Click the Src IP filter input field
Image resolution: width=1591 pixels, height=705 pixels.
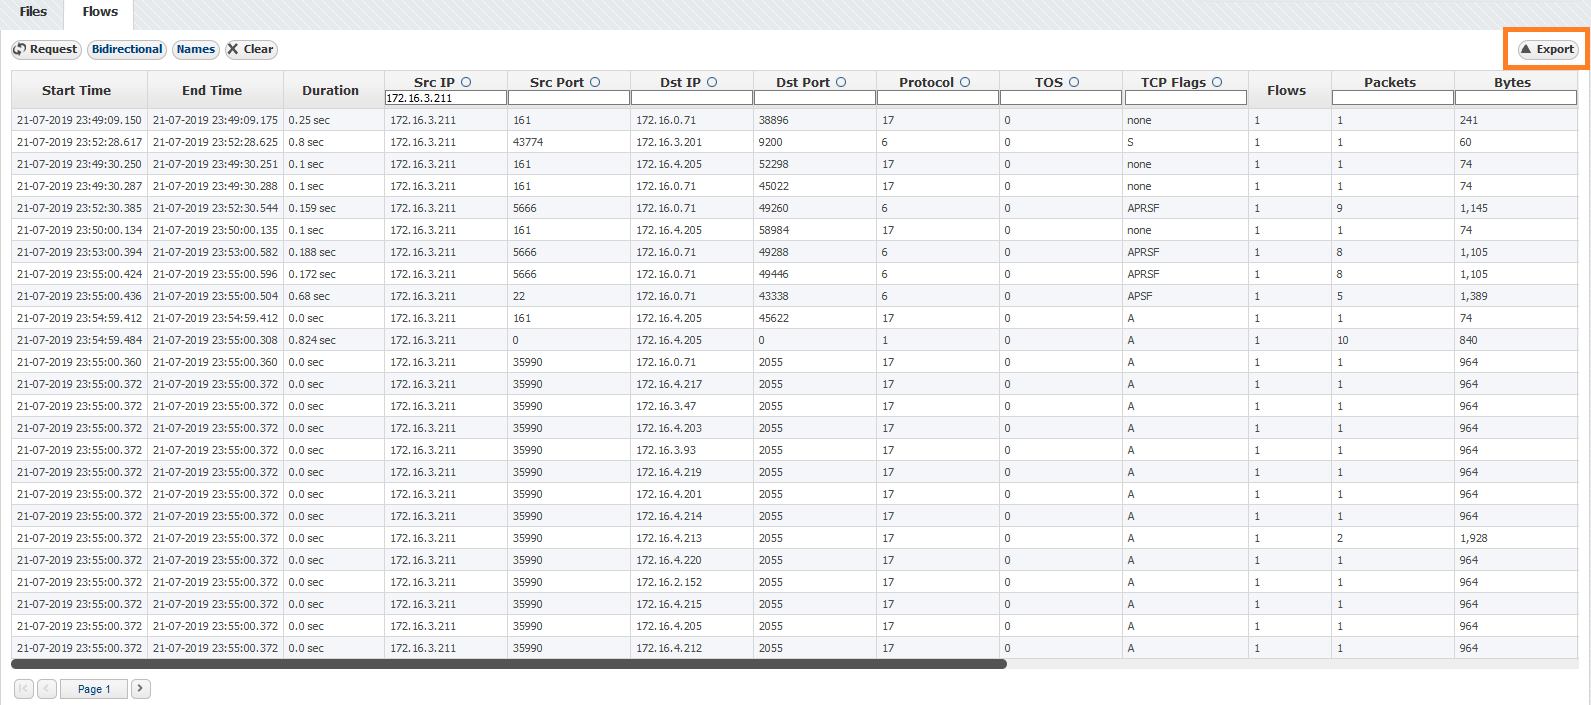click(x=445, y=98)
